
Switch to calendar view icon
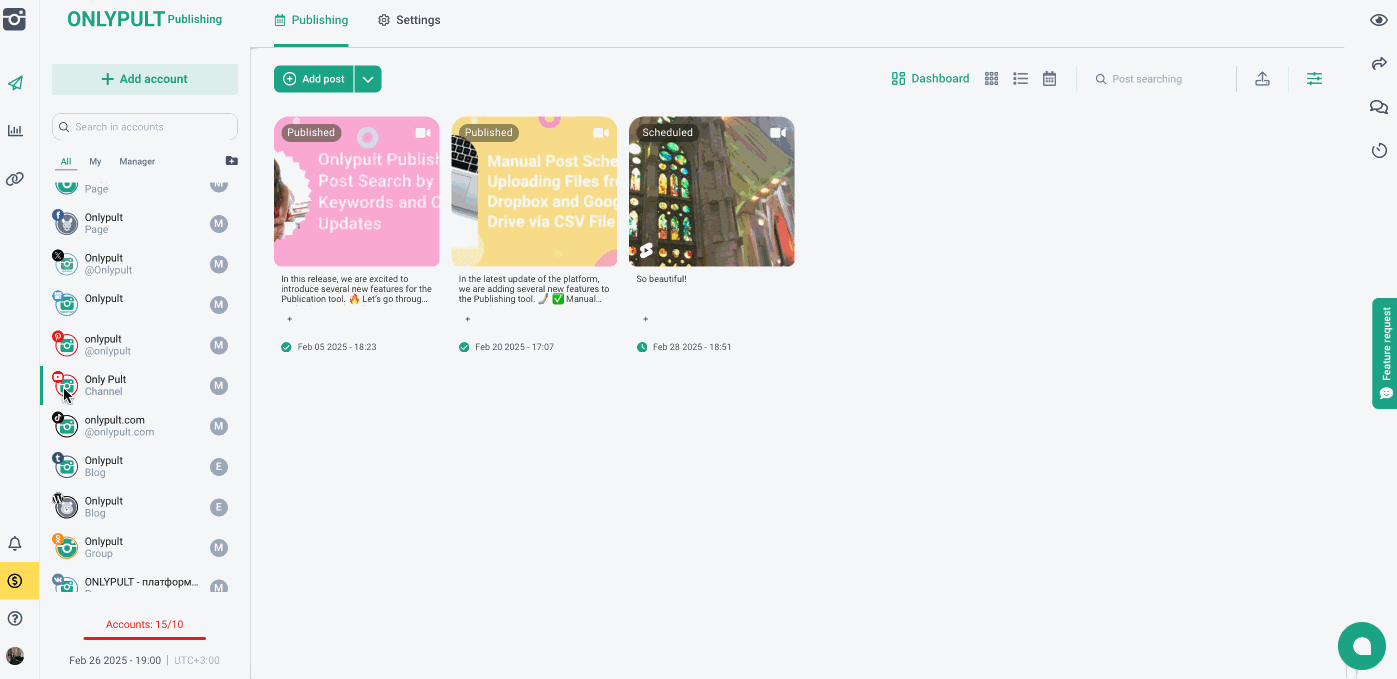1049,79
